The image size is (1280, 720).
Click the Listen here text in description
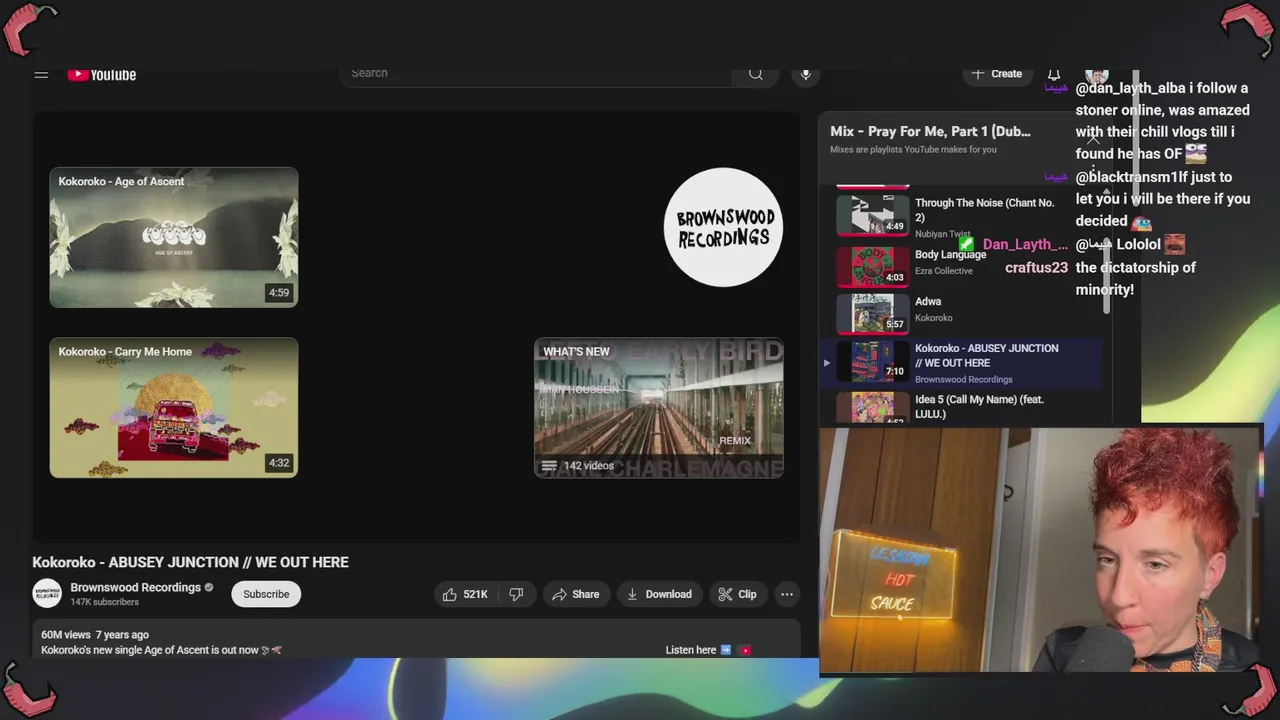[x=691, y=650]
